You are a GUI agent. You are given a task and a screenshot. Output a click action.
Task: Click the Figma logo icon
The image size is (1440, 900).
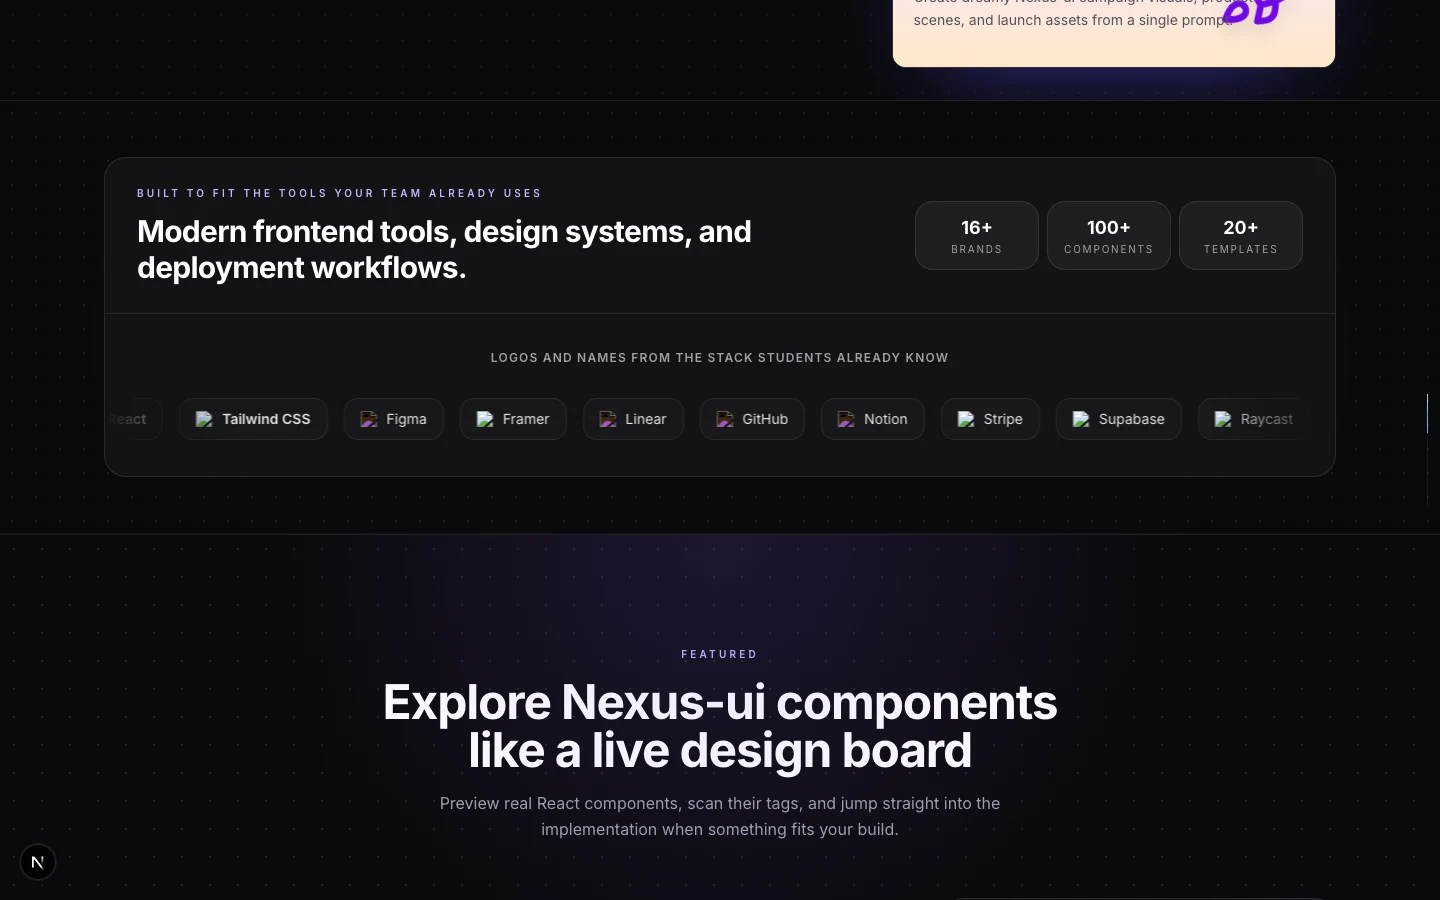tap(369, 419)
